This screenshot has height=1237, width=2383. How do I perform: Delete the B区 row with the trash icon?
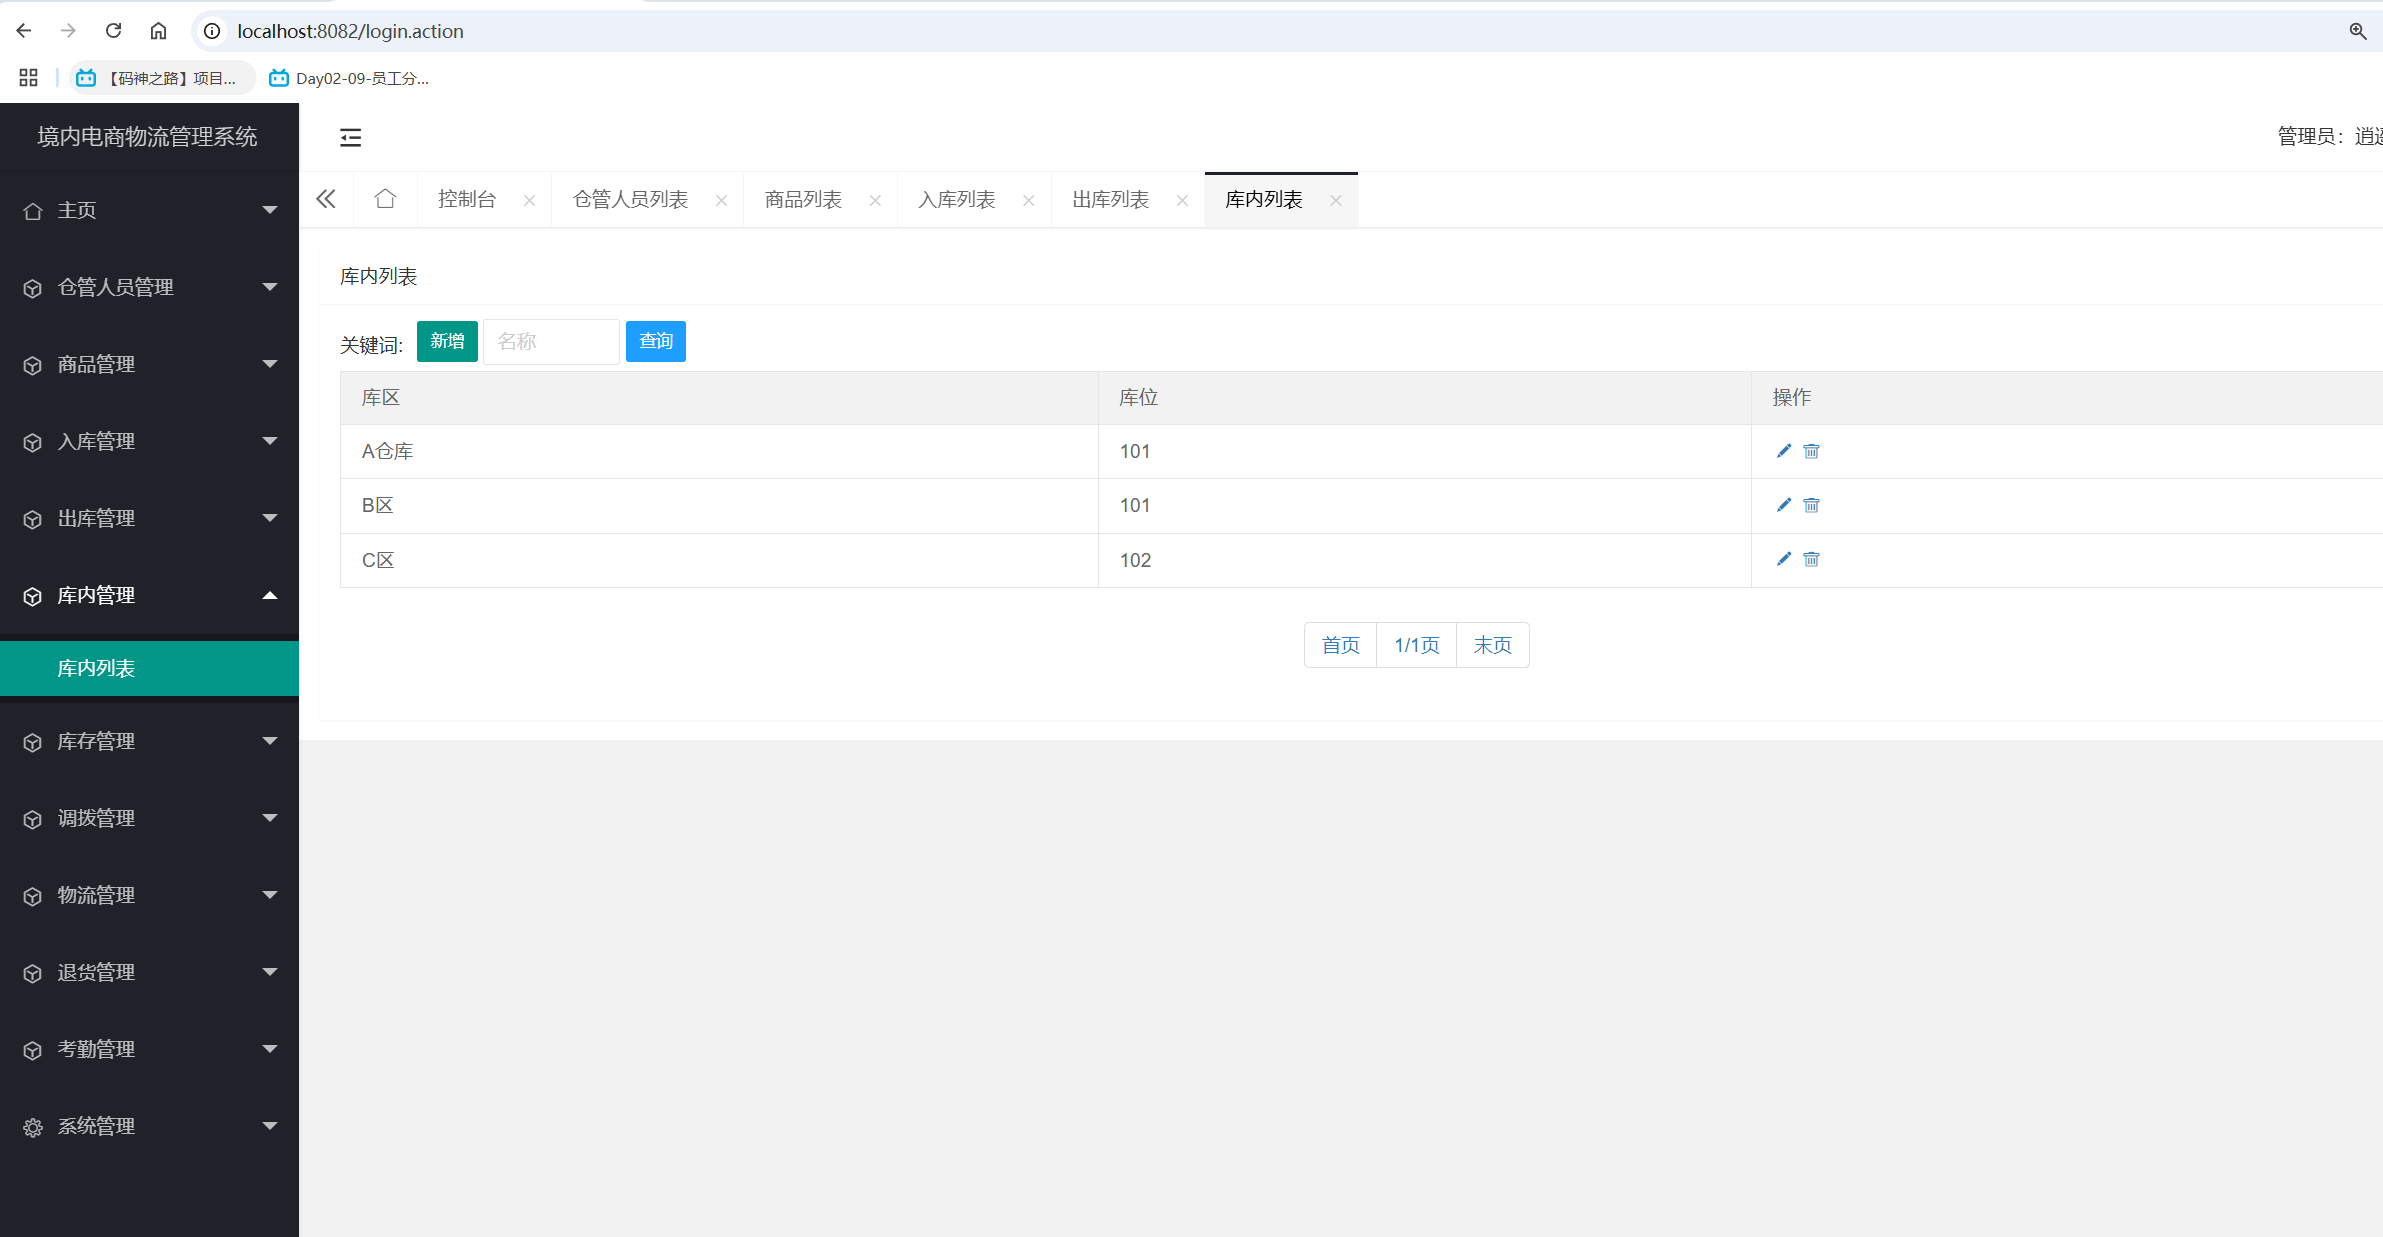tap(1811, 505)
